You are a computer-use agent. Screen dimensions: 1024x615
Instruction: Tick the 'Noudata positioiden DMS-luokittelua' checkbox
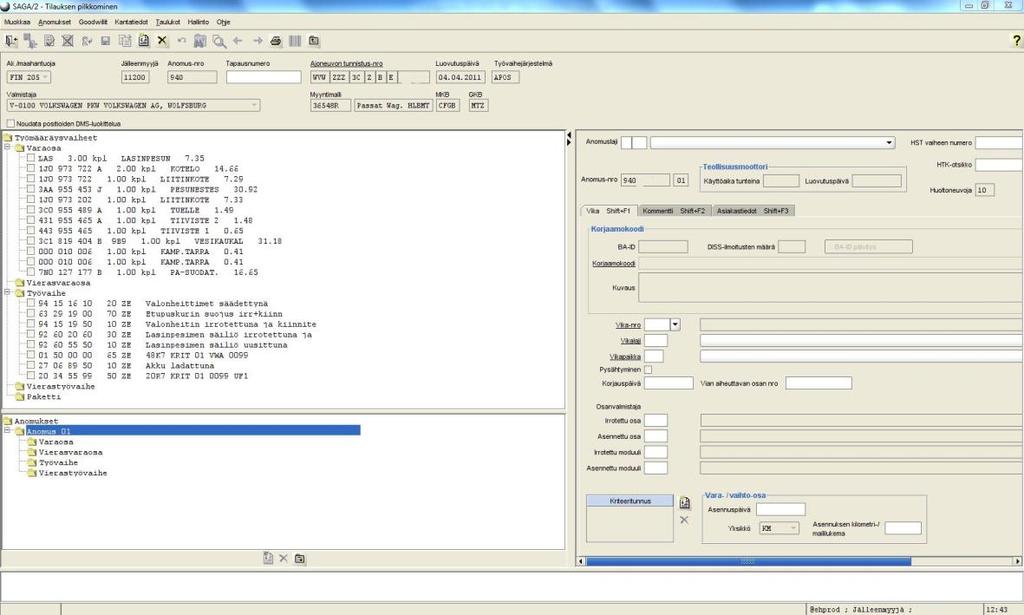point(10,123)
